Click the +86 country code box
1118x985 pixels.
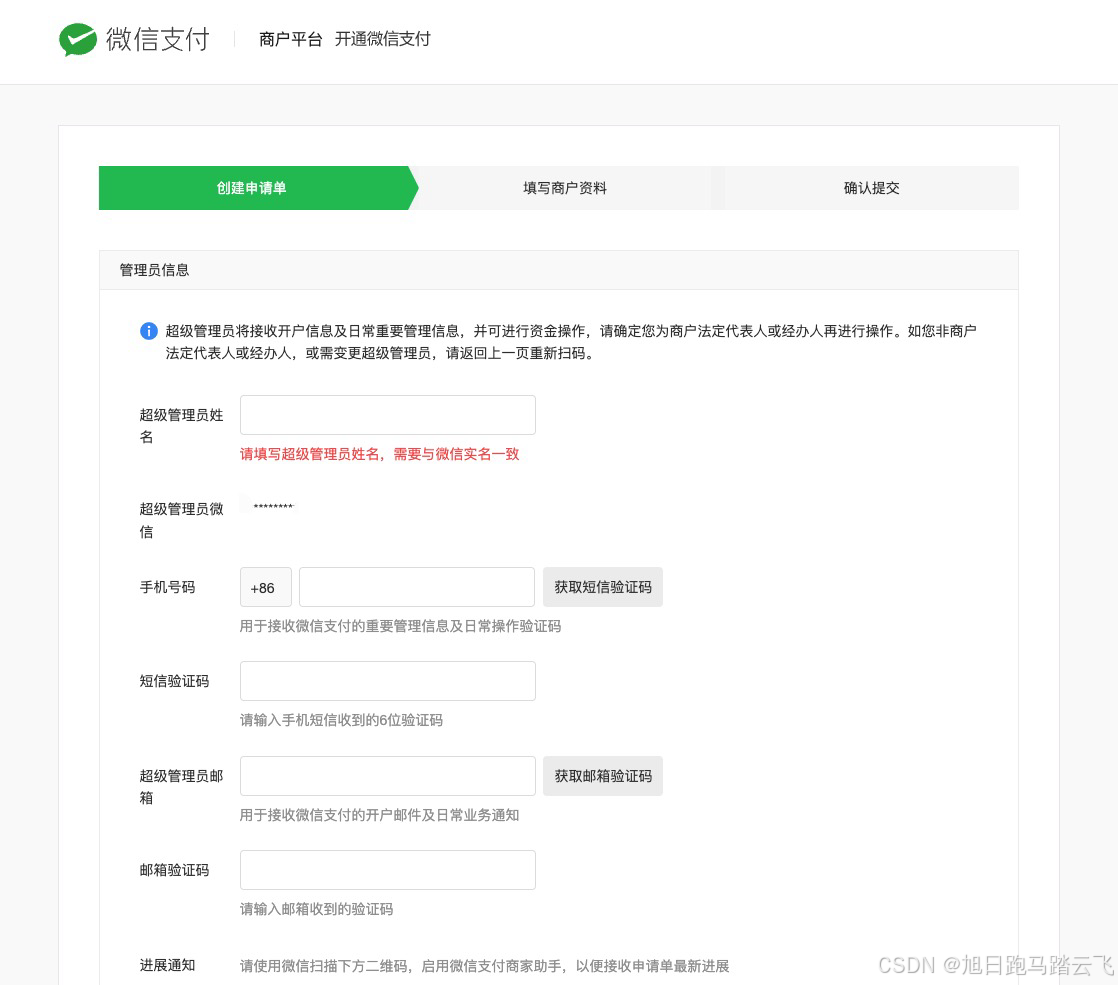pos(265,587)
